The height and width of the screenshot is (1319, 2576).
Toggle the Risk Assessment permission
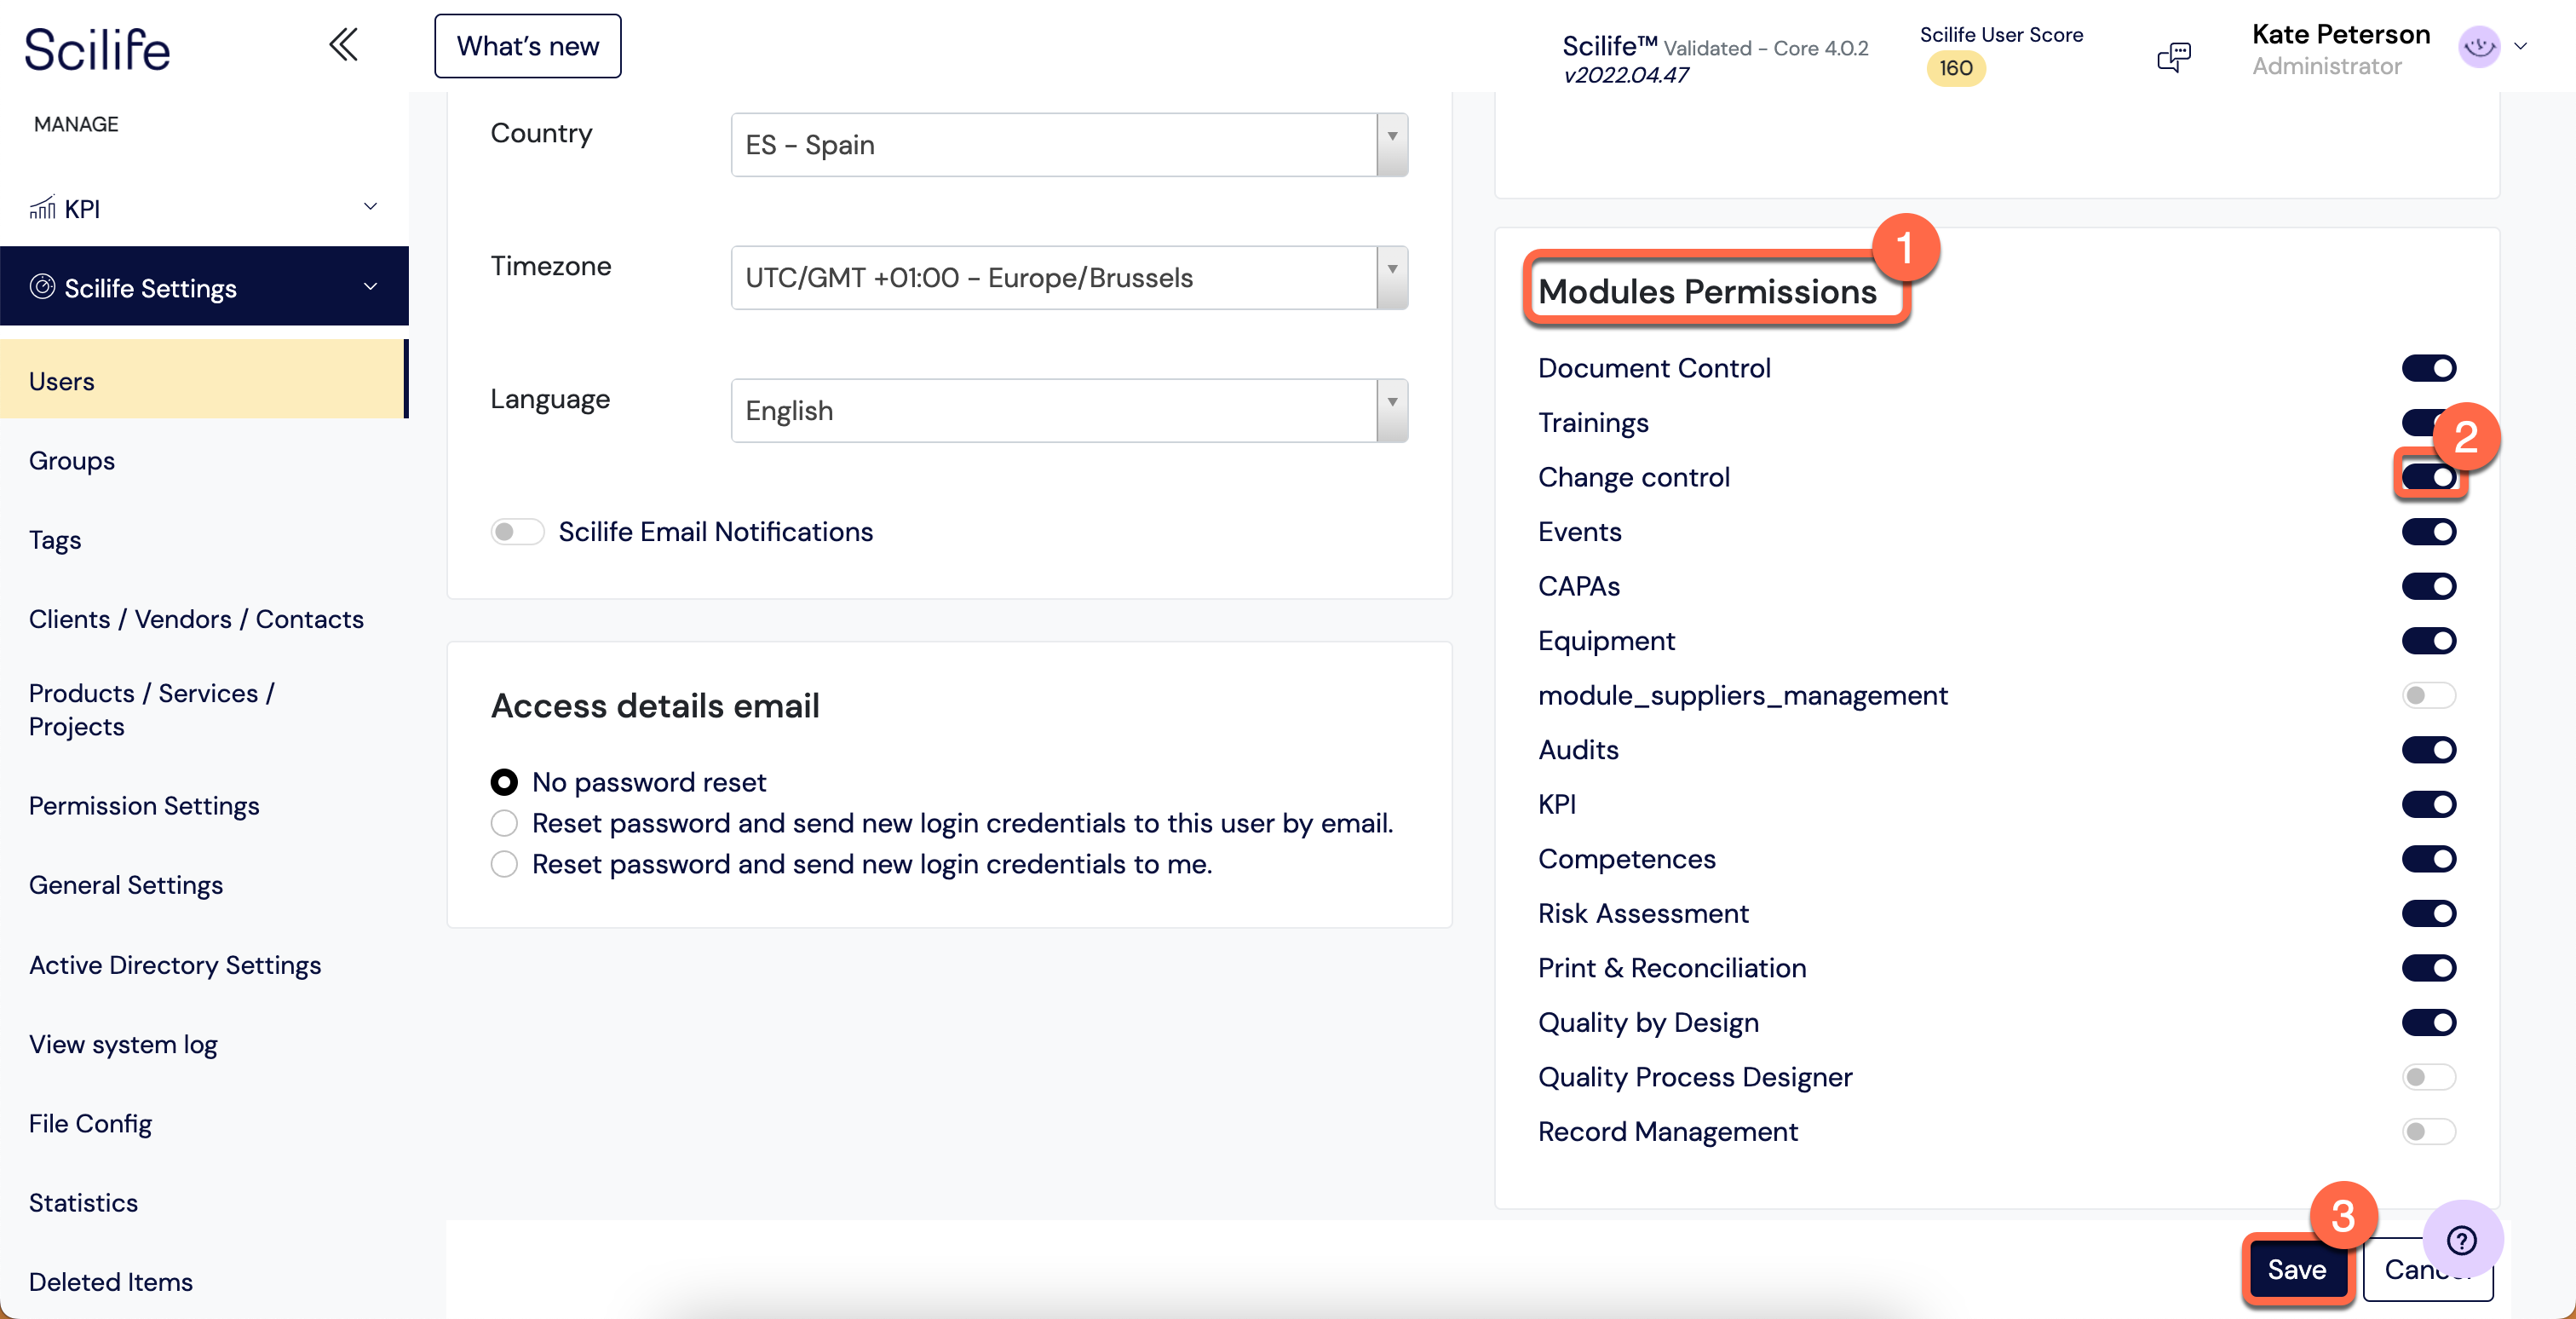(2428, 913)
